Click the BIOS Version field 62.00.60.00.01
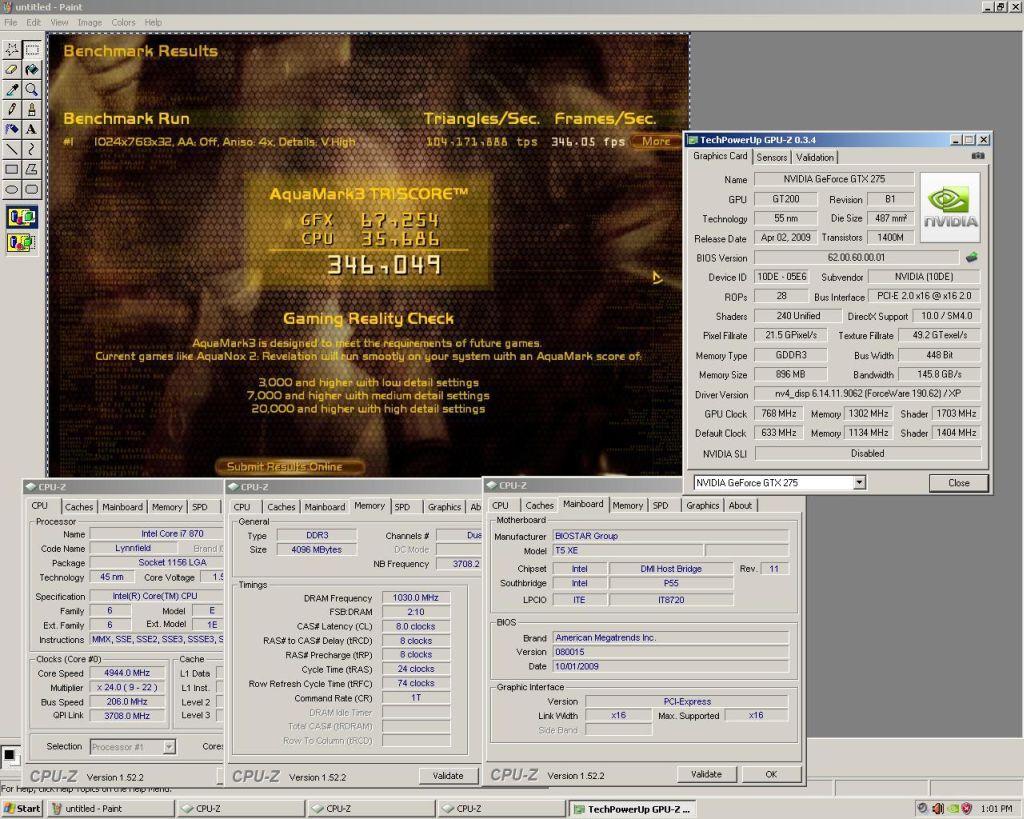1024x819 pixels. (856, 257)
